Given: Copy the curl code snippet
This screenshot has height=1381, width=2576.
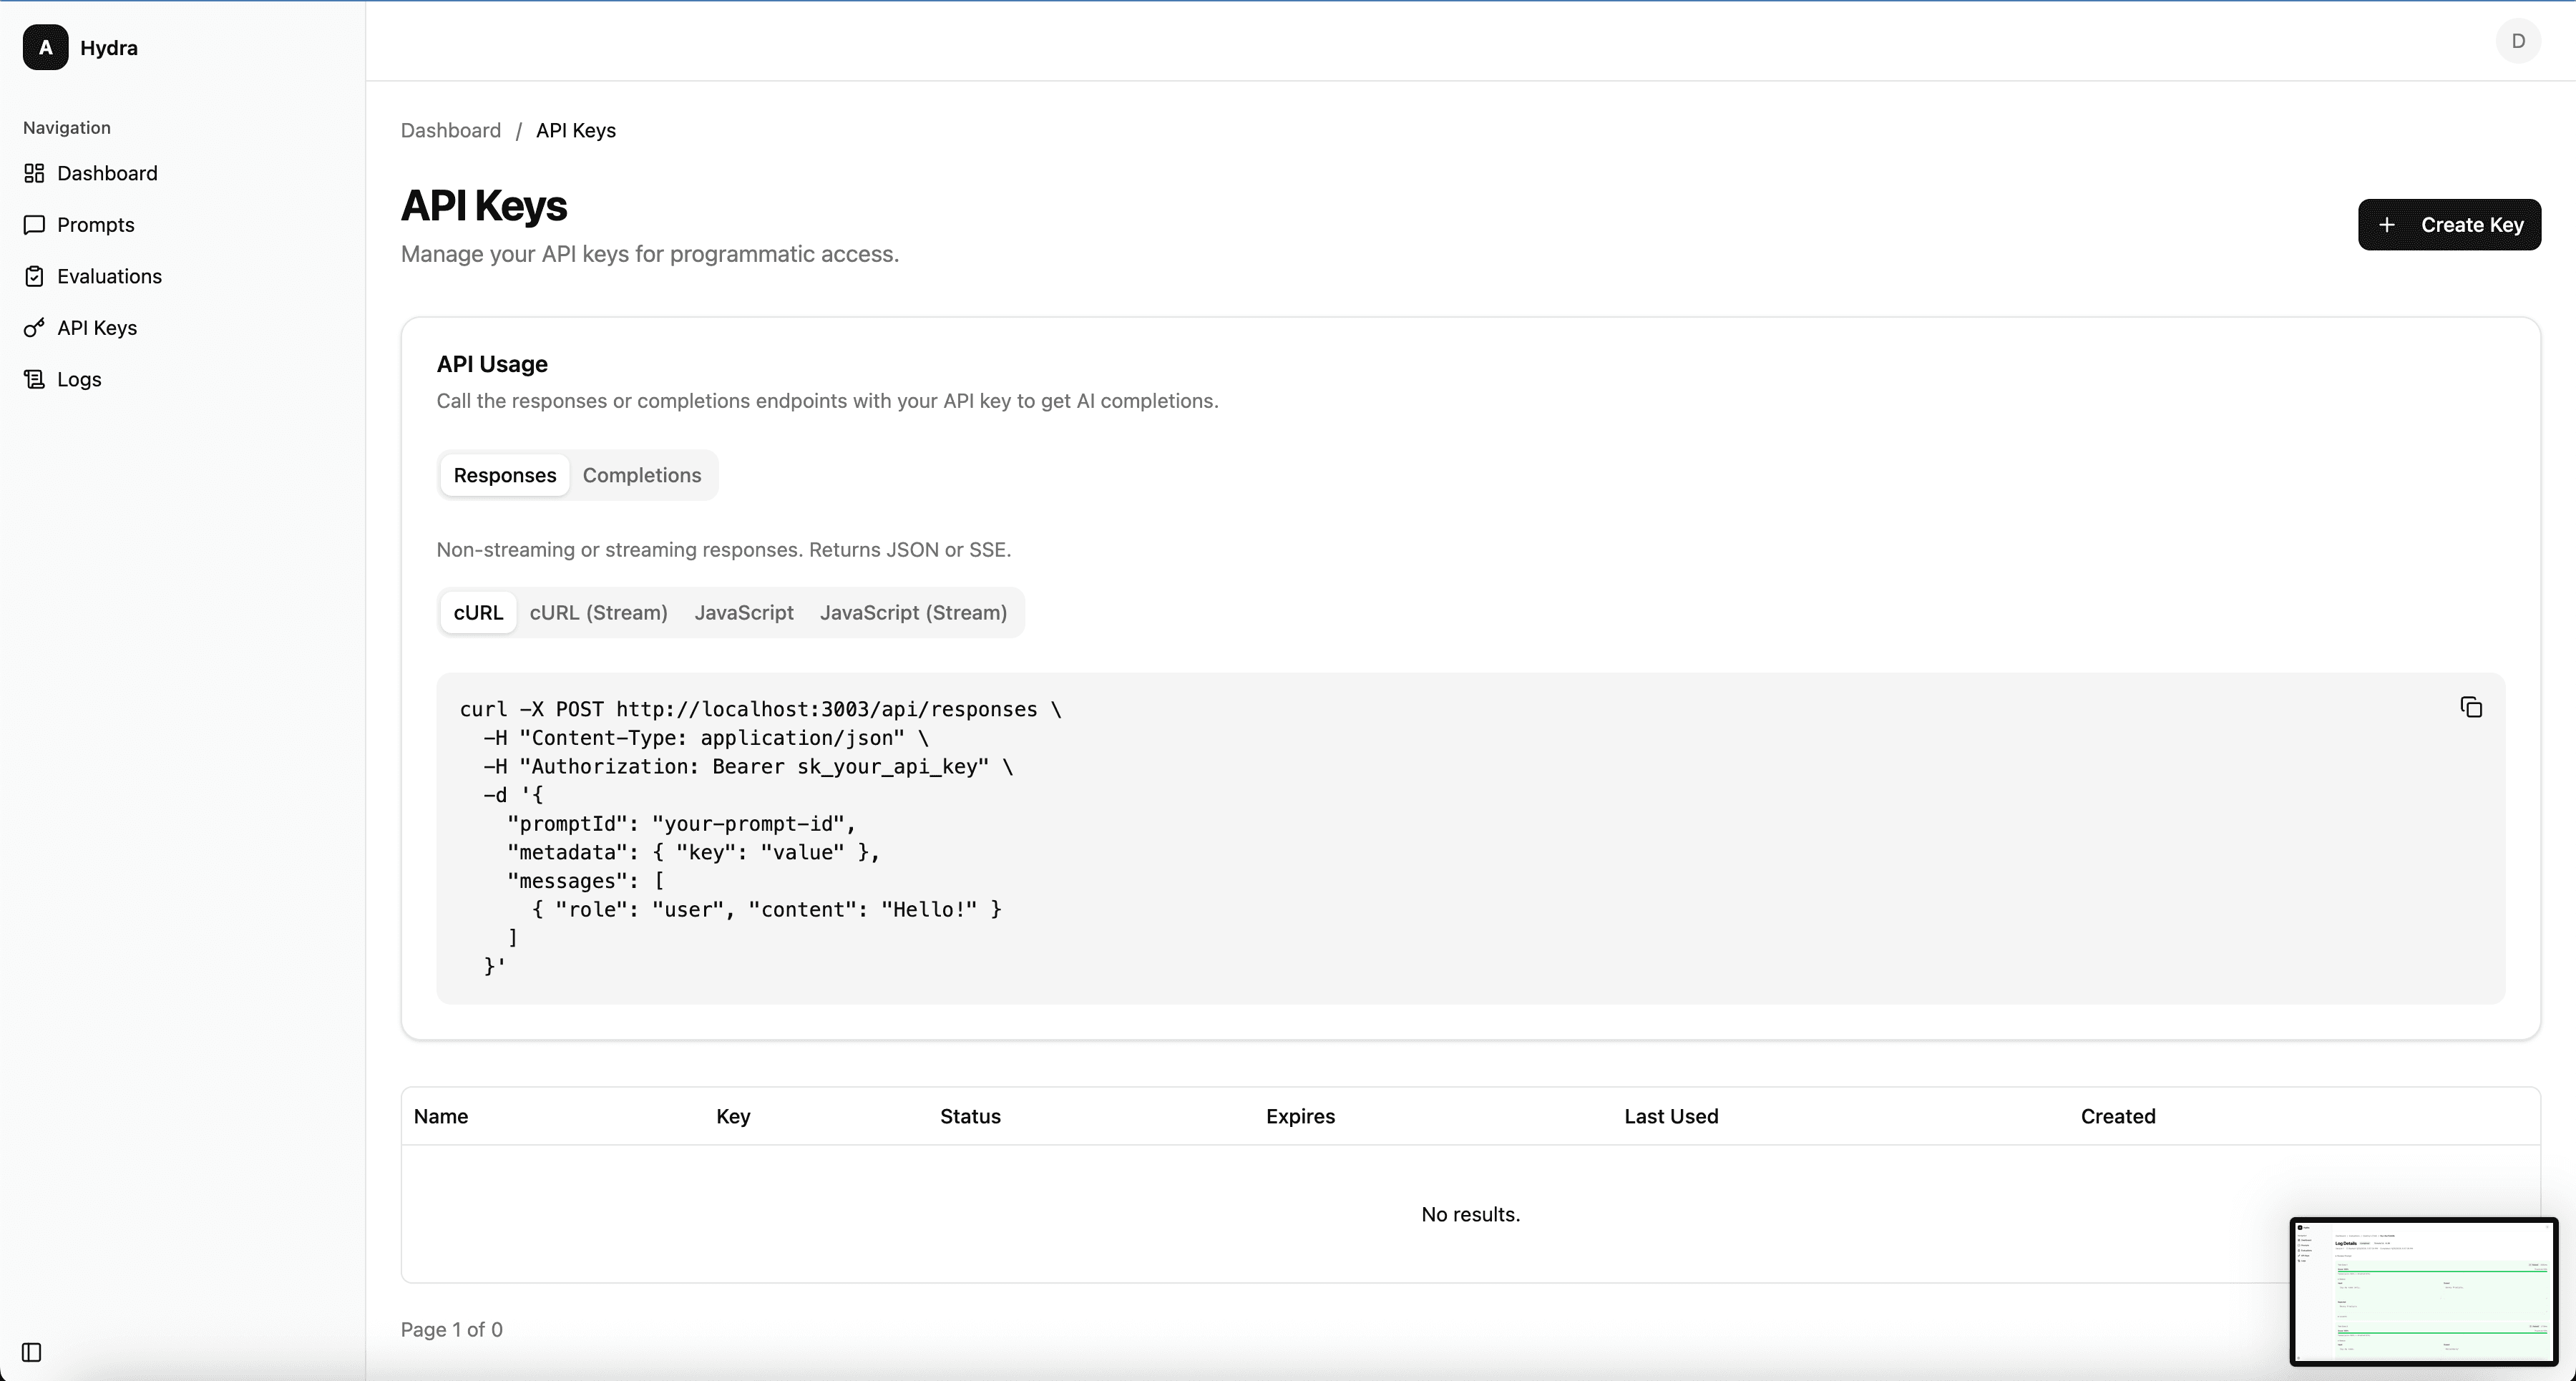Looking at the screenshot, I should (2471, 708).
